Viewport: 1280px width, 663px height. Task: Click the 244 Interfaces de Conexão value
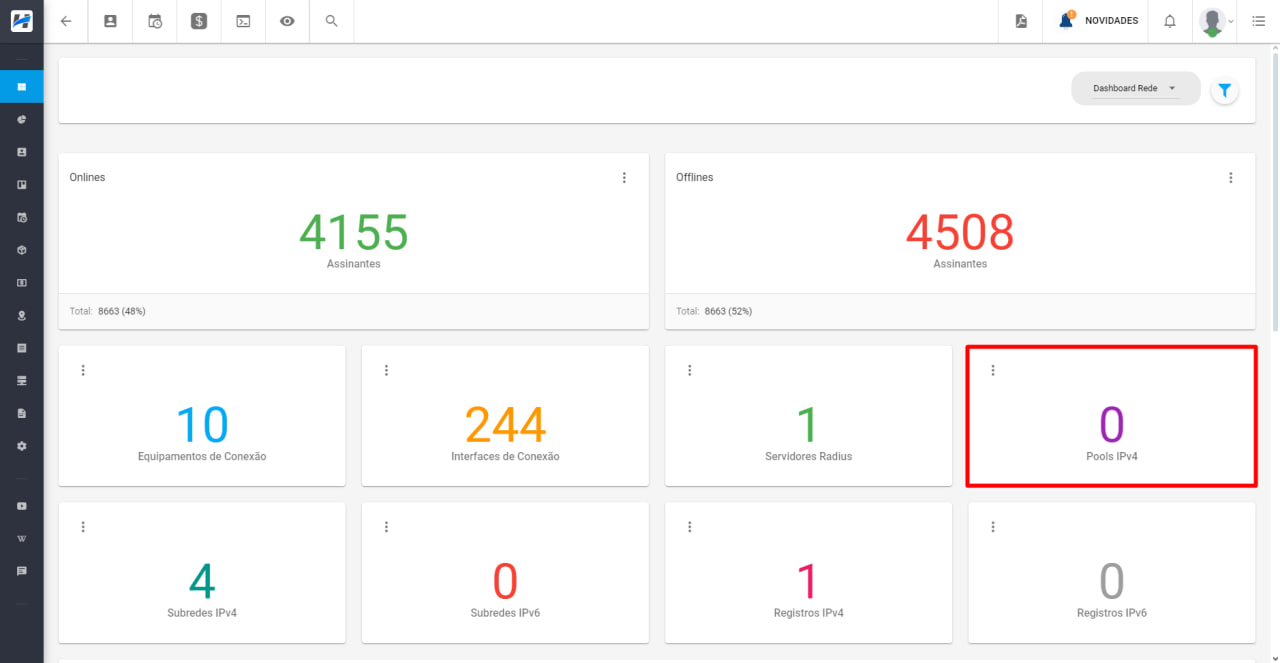505,425
